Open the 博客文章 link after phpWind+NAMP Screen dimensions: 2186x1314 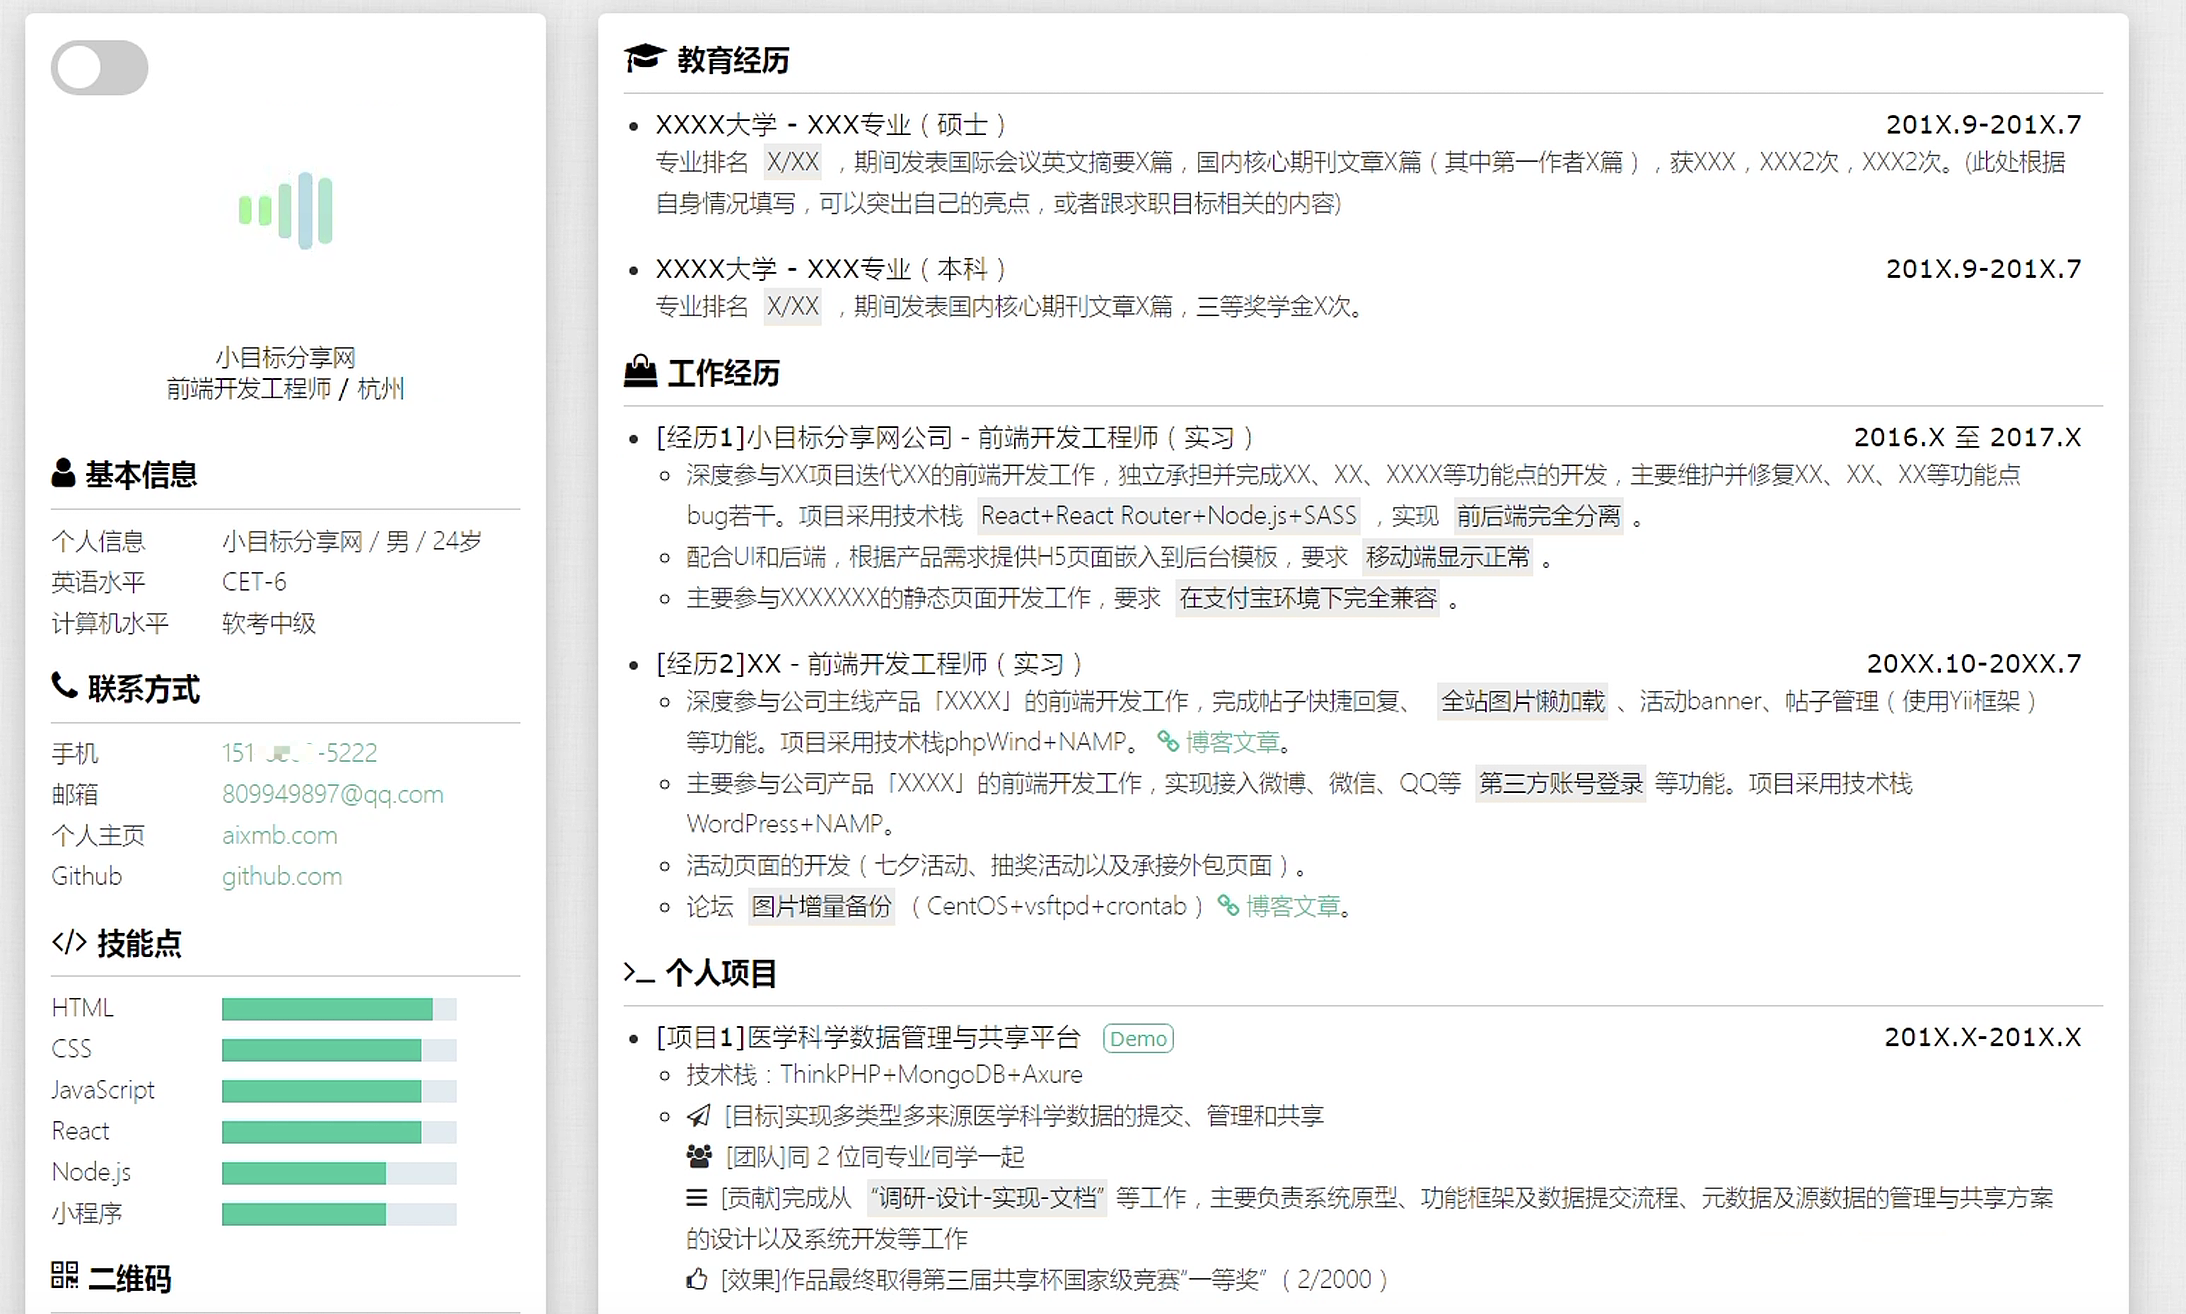[1232, 742]
